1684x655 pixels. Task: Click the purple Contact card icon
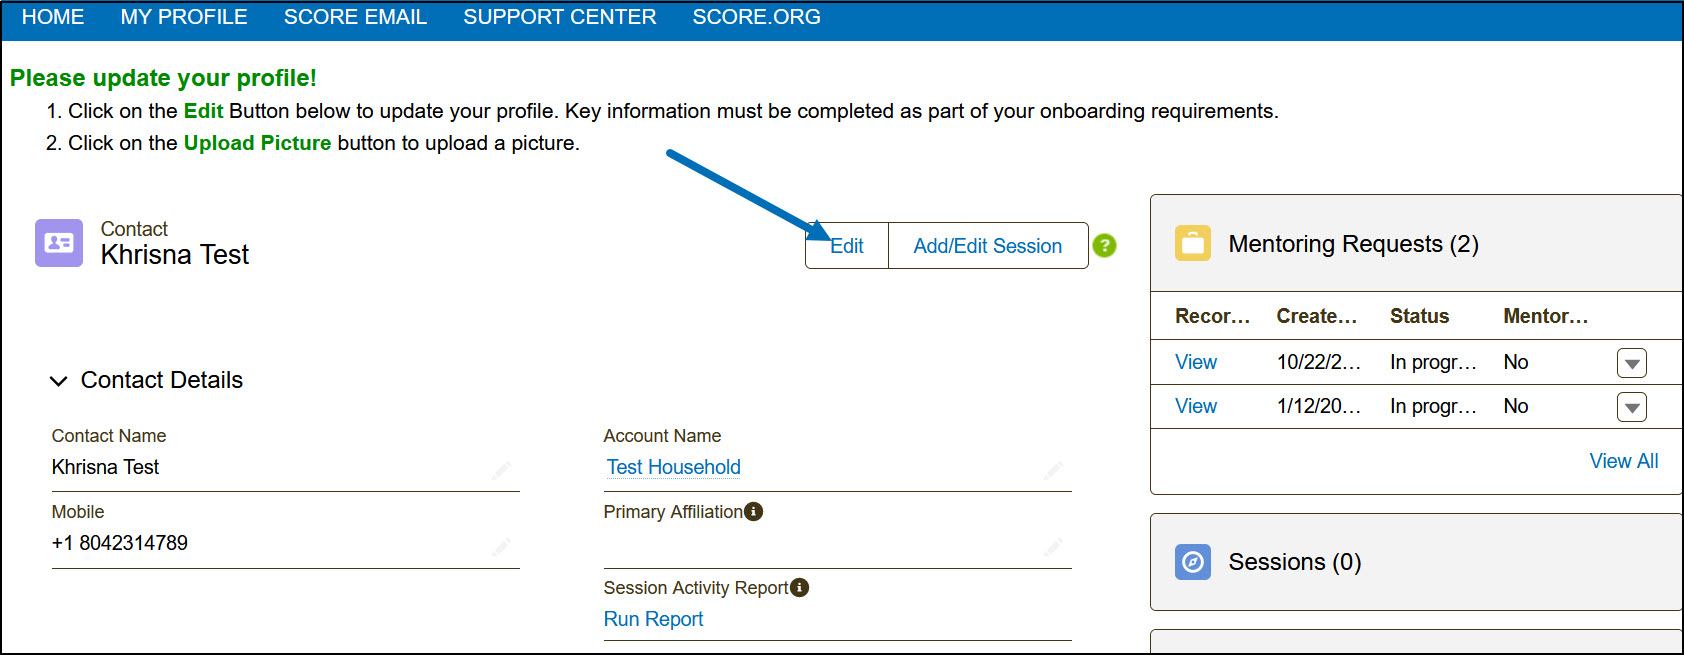[x=59, y=243]
